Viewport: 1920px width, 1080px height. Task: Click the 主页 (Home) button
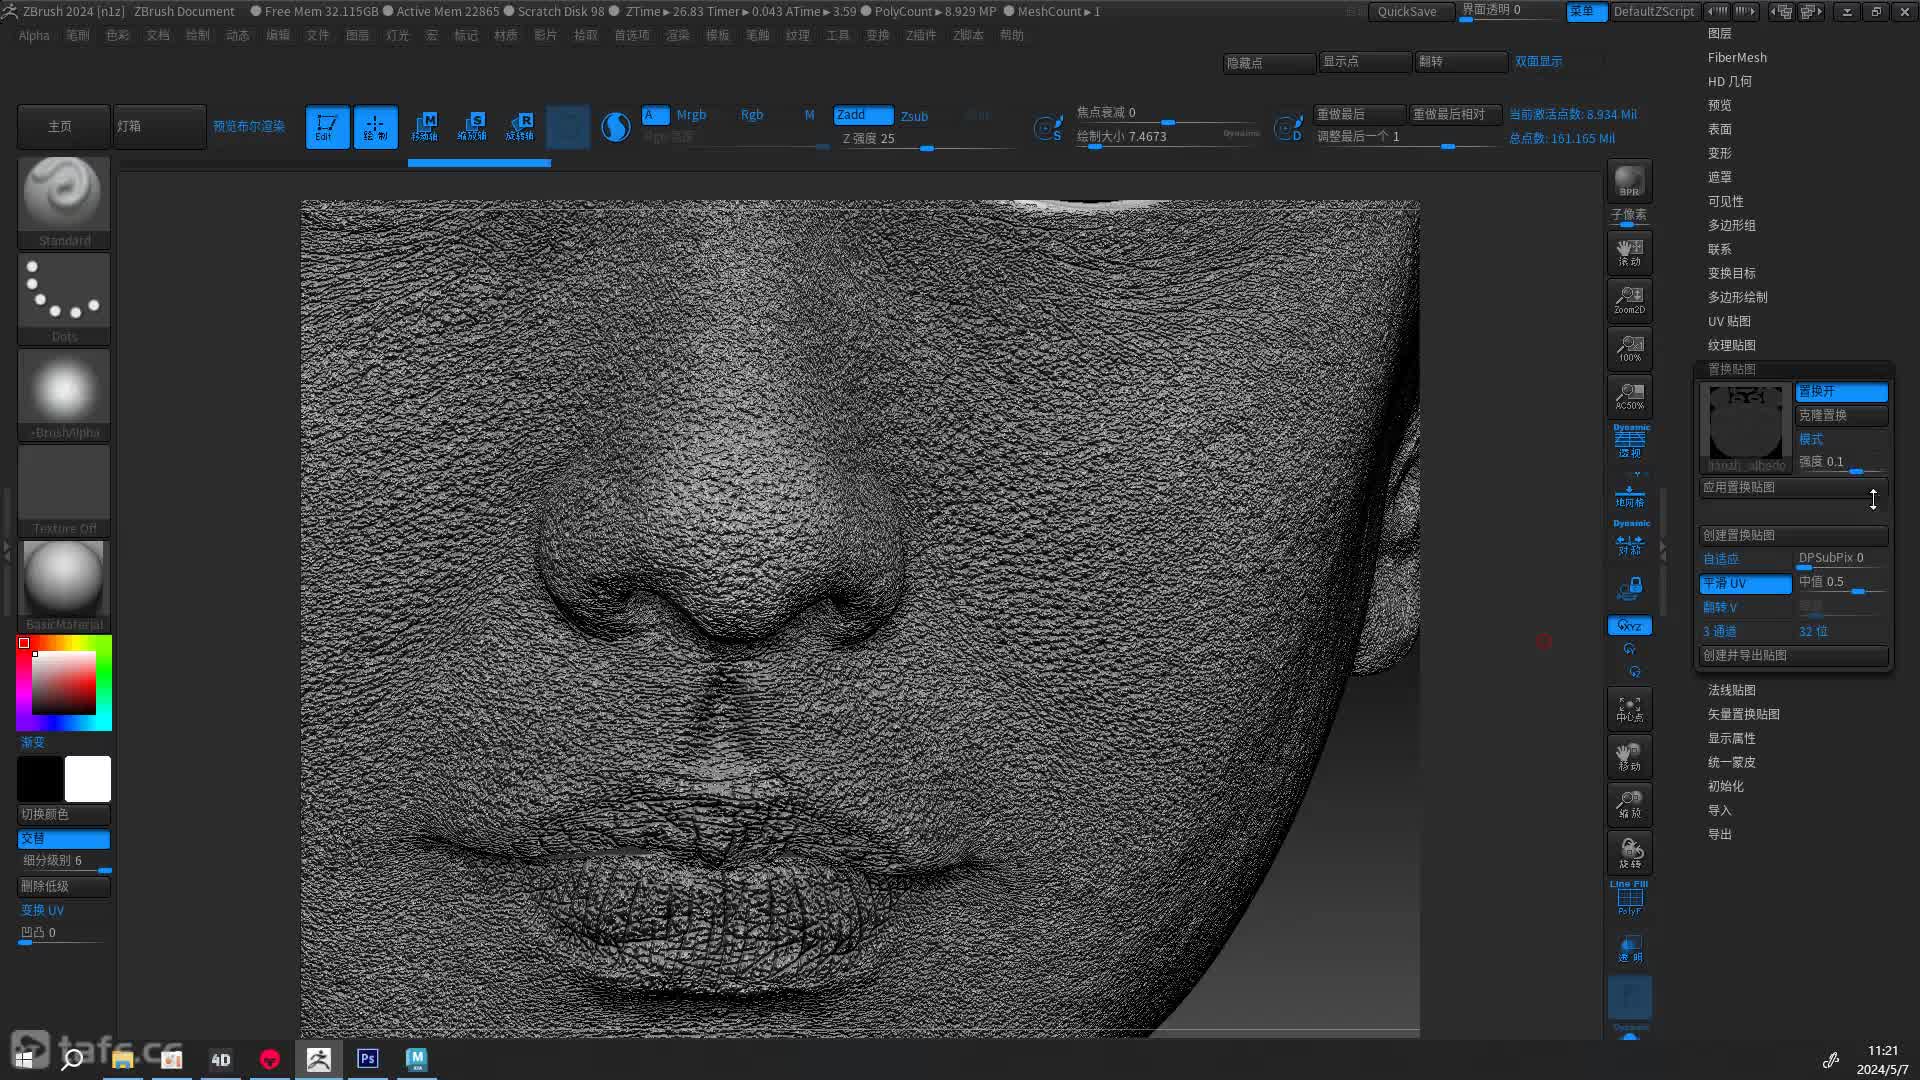click(63, 127)
